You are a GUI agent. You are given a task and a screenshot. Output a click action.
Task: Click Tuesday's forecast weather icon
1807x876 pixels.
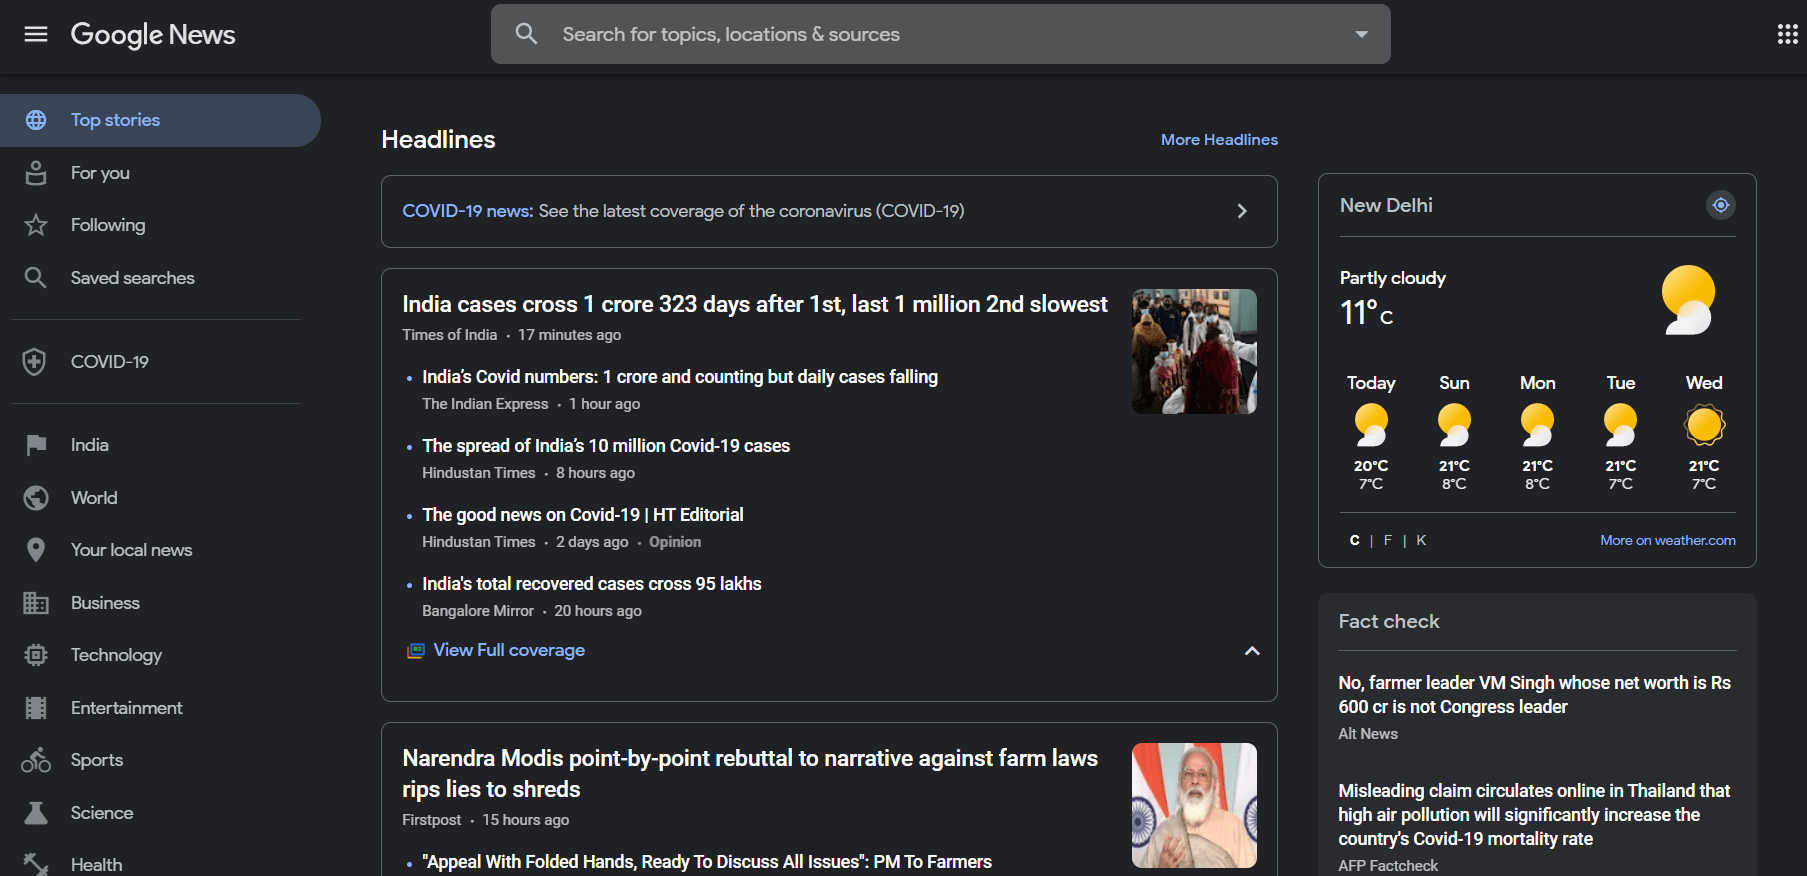[1620, 425]
